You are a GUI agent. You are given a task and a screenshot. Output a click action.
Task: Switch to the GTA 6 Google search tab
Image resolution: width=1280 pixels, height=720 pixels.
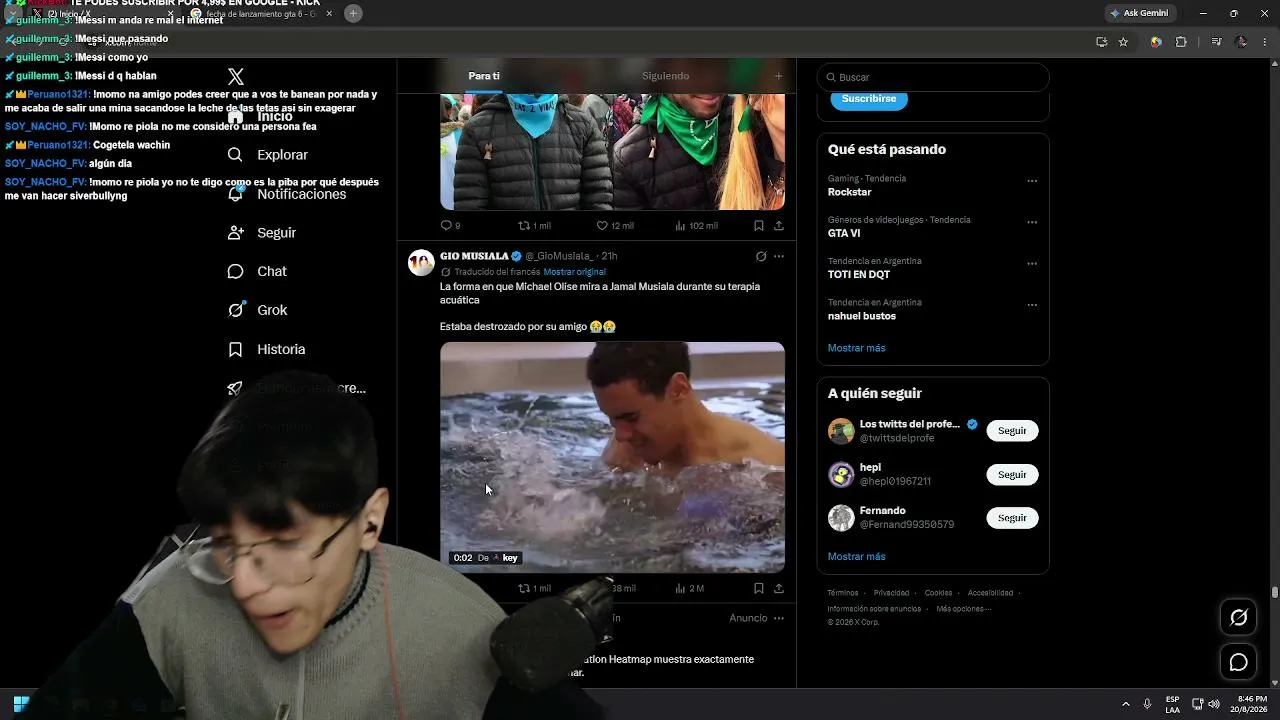[x=260, y=14]
